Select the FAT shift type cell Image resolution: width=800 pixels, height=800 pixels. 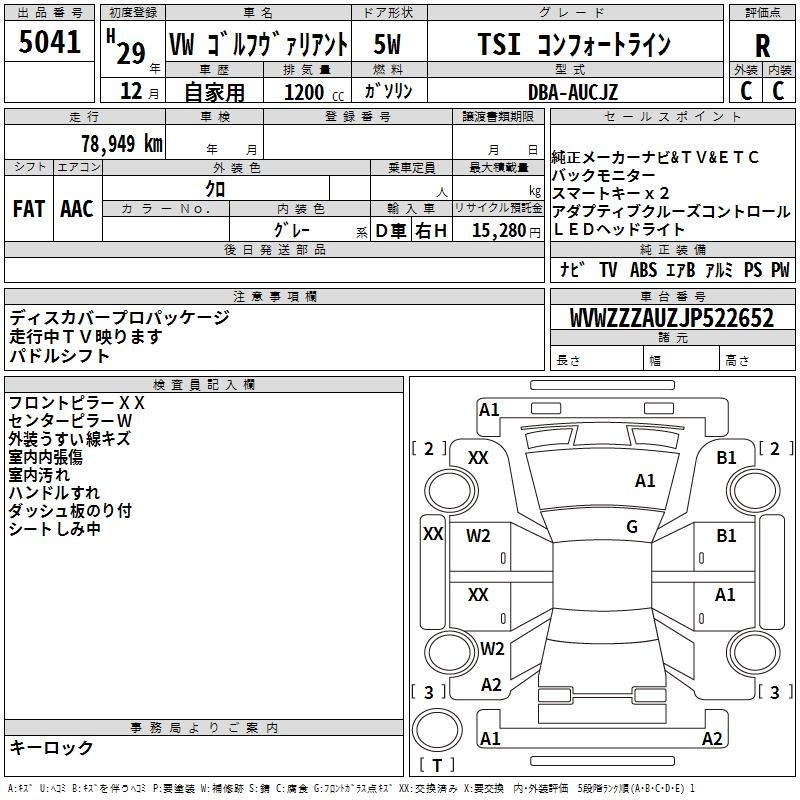click(x=29, y=208)
